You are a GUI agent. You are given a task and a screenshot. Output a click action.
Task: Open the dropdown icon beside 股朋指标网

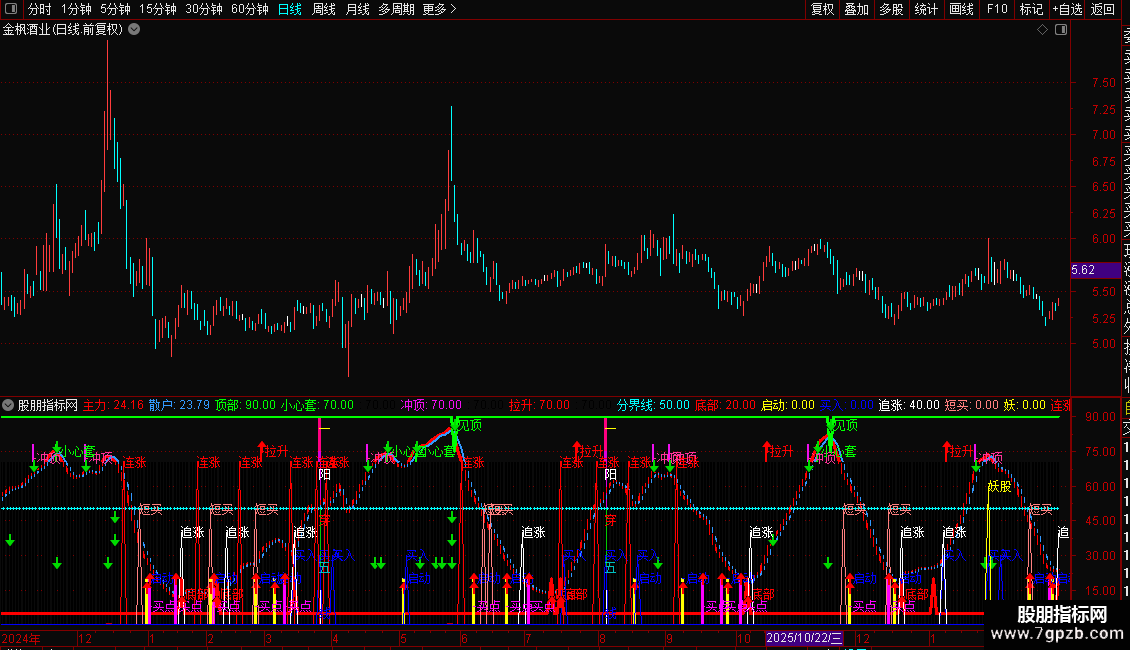coord(8,405)
